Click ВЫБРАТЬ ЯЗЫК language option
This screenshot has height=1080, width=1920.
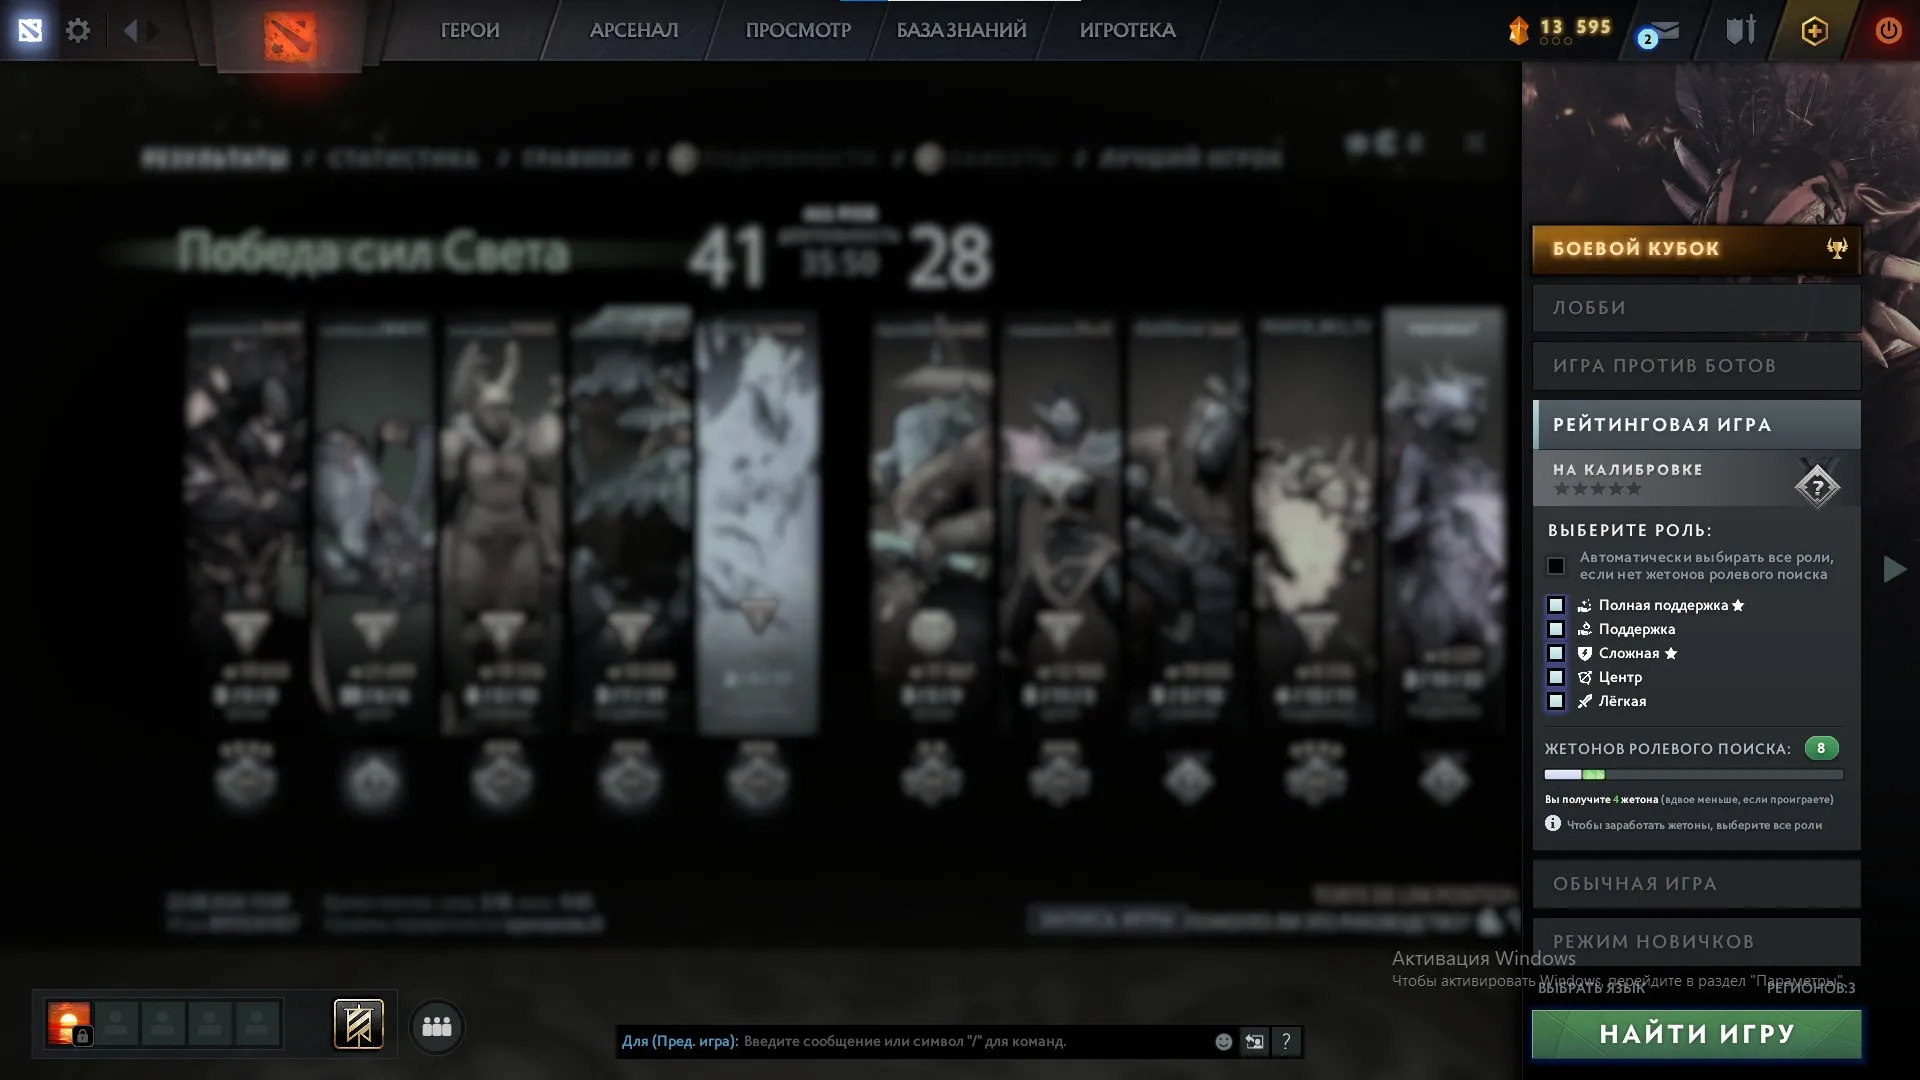point(1591,988)
